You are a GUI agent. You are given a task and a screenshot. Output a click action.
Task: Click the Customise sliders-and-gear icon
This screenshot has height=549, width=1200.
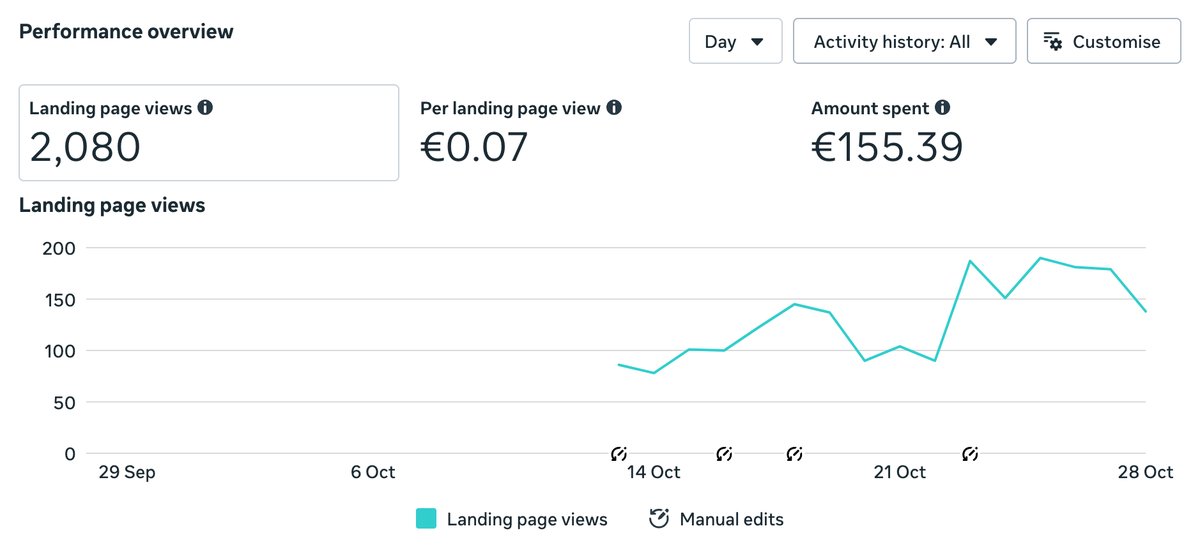click(x=1052, y=41)
